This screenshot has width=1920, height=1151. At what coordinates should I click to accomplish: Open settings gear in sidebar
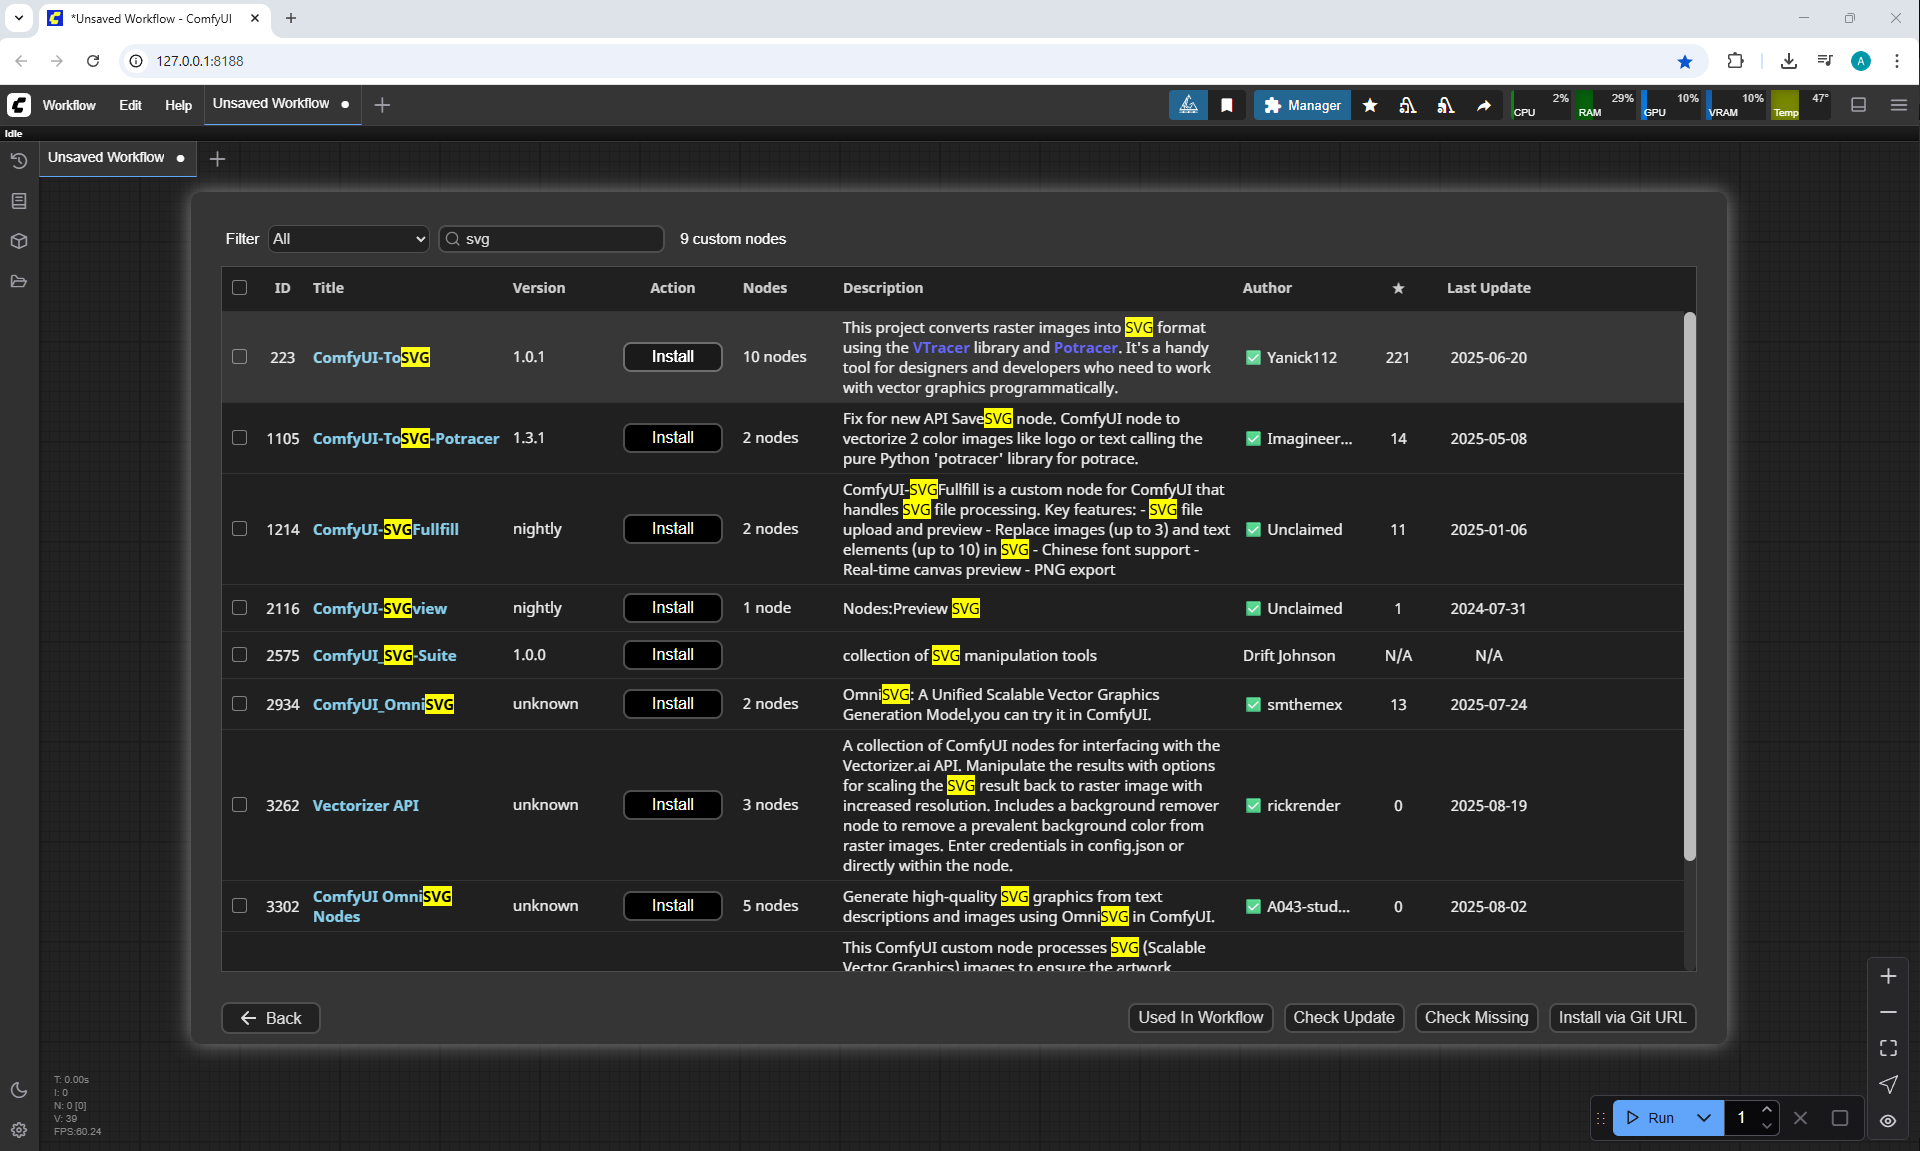point(19,1130)
